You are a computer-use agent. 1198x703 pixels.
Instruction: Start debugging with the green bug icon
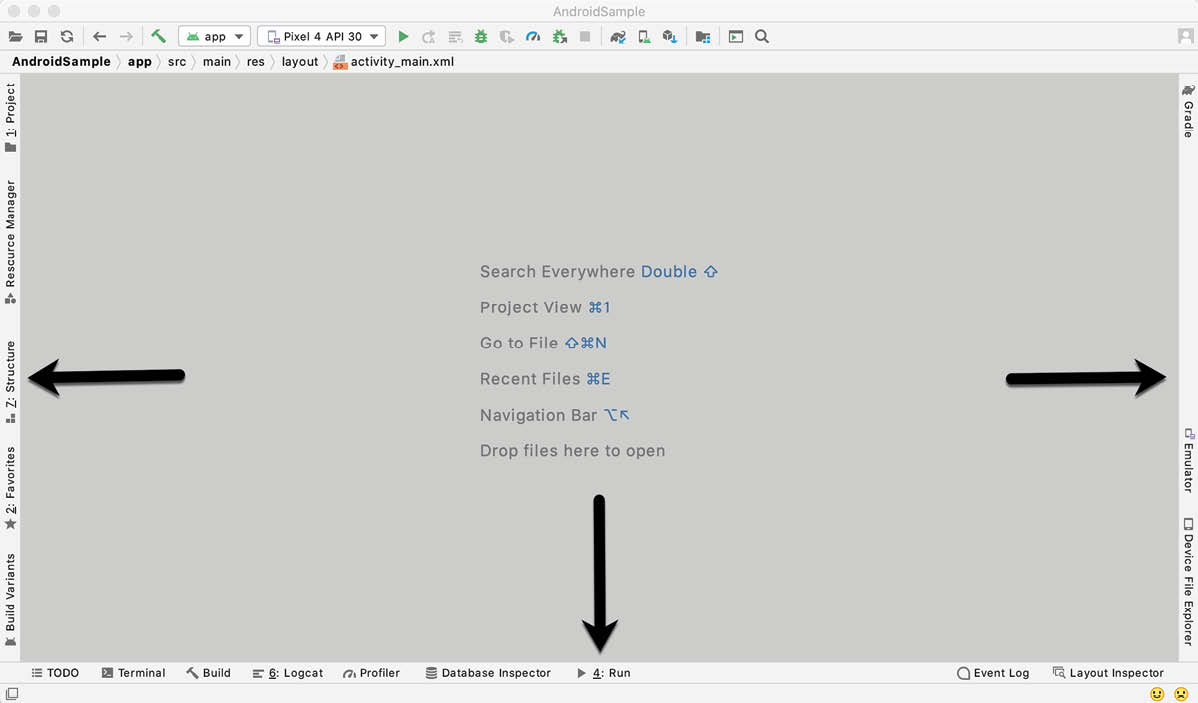pos(481,37)
